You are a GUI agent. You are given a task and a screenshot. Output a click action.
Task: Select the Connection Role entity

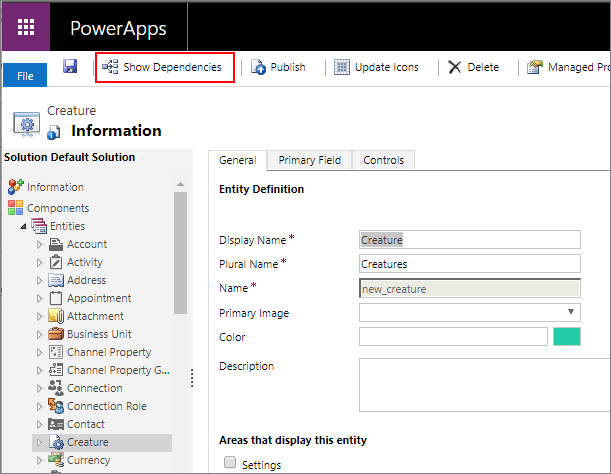click(x=106, y=406)
